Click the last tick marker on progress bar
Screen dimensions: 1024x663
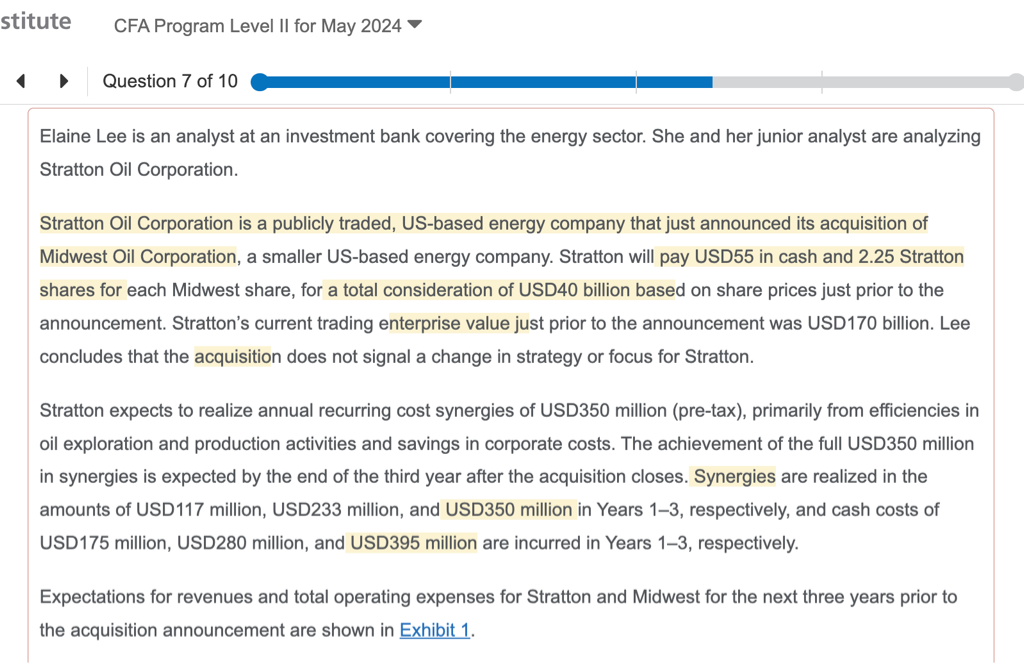point(821,82)
